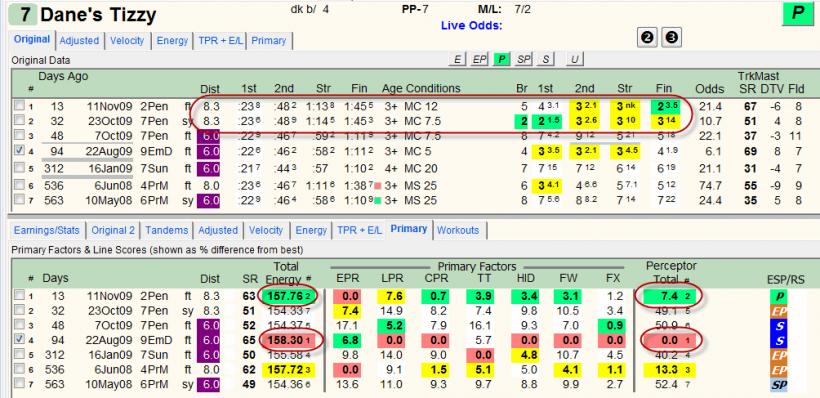The width and height of the screenshot is (820, 398).
Task: Click the small red marker beside 1:38 finish time
Action: click(377, 185)
